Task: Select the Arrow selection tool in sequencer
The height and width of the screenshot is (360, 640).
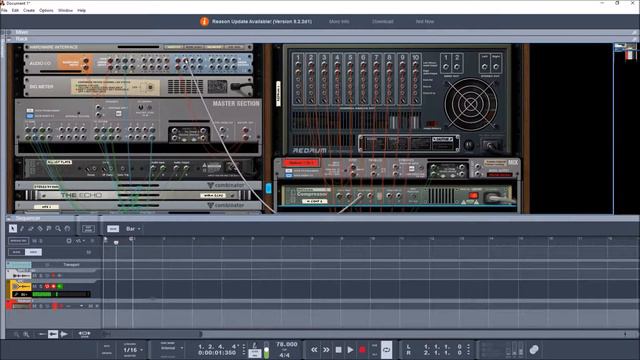Action: (13, 229)
